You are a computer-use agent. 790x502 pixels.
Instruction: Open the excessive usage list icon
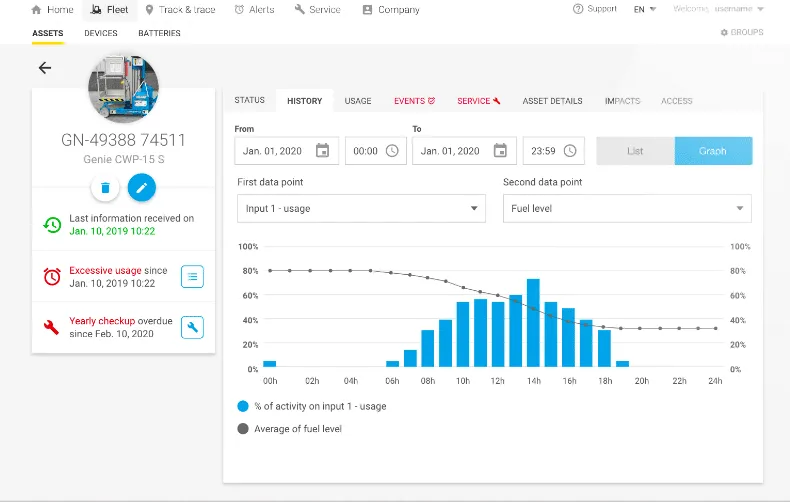[x=193, y=276]
